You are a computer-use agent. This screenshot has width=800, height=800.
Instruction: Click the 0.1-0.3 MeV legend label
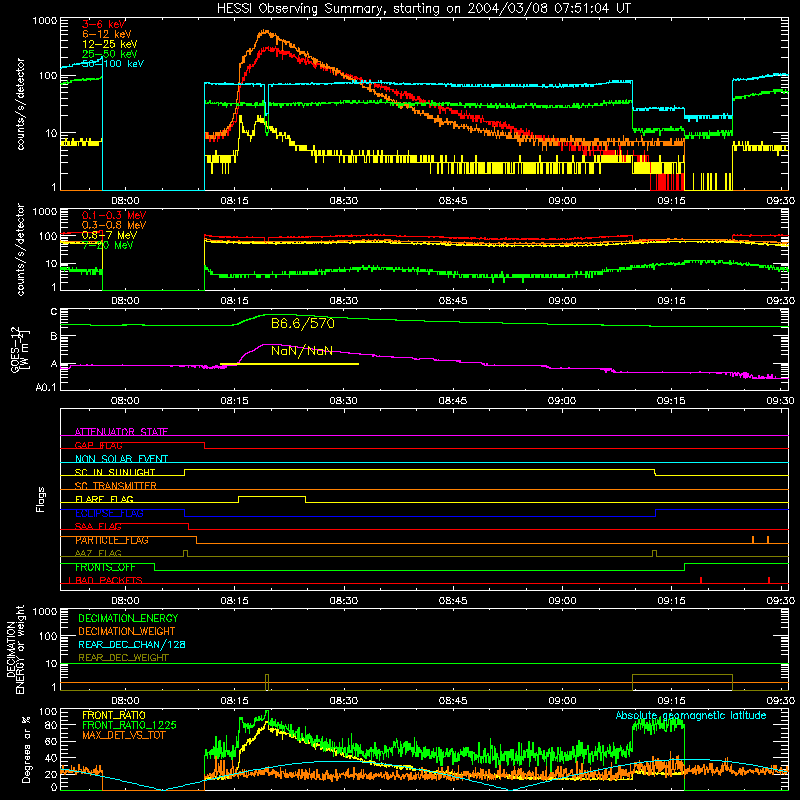114,215
